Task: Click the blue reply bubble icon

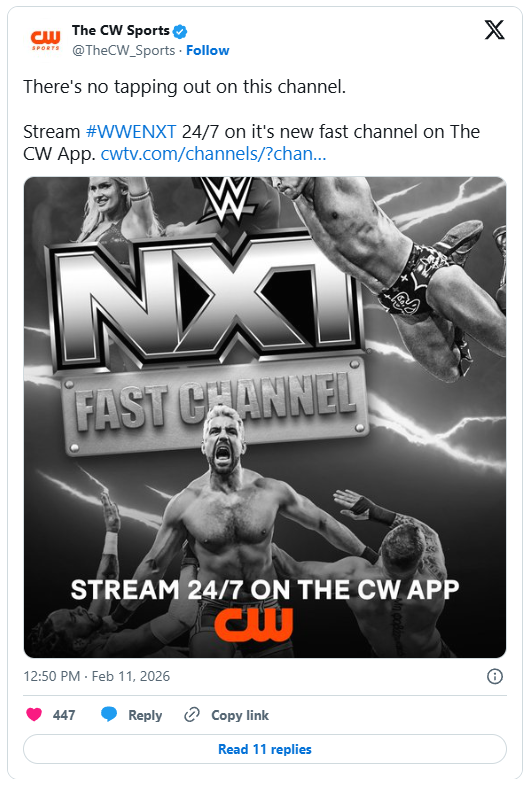Action: 109,714
